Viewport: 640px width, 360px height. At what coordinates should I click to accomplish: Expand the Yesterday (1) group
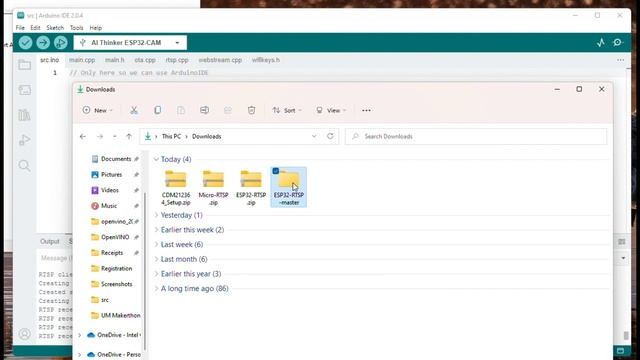[156, 215]
